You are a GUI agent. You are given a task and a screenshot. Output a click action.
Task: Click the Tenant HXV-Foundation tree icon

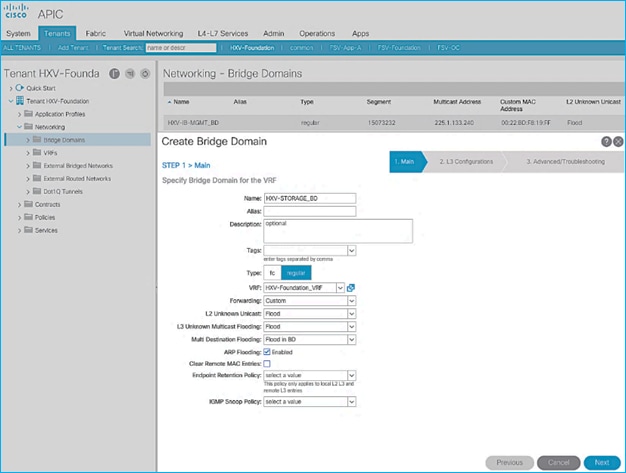coord(20,101)
